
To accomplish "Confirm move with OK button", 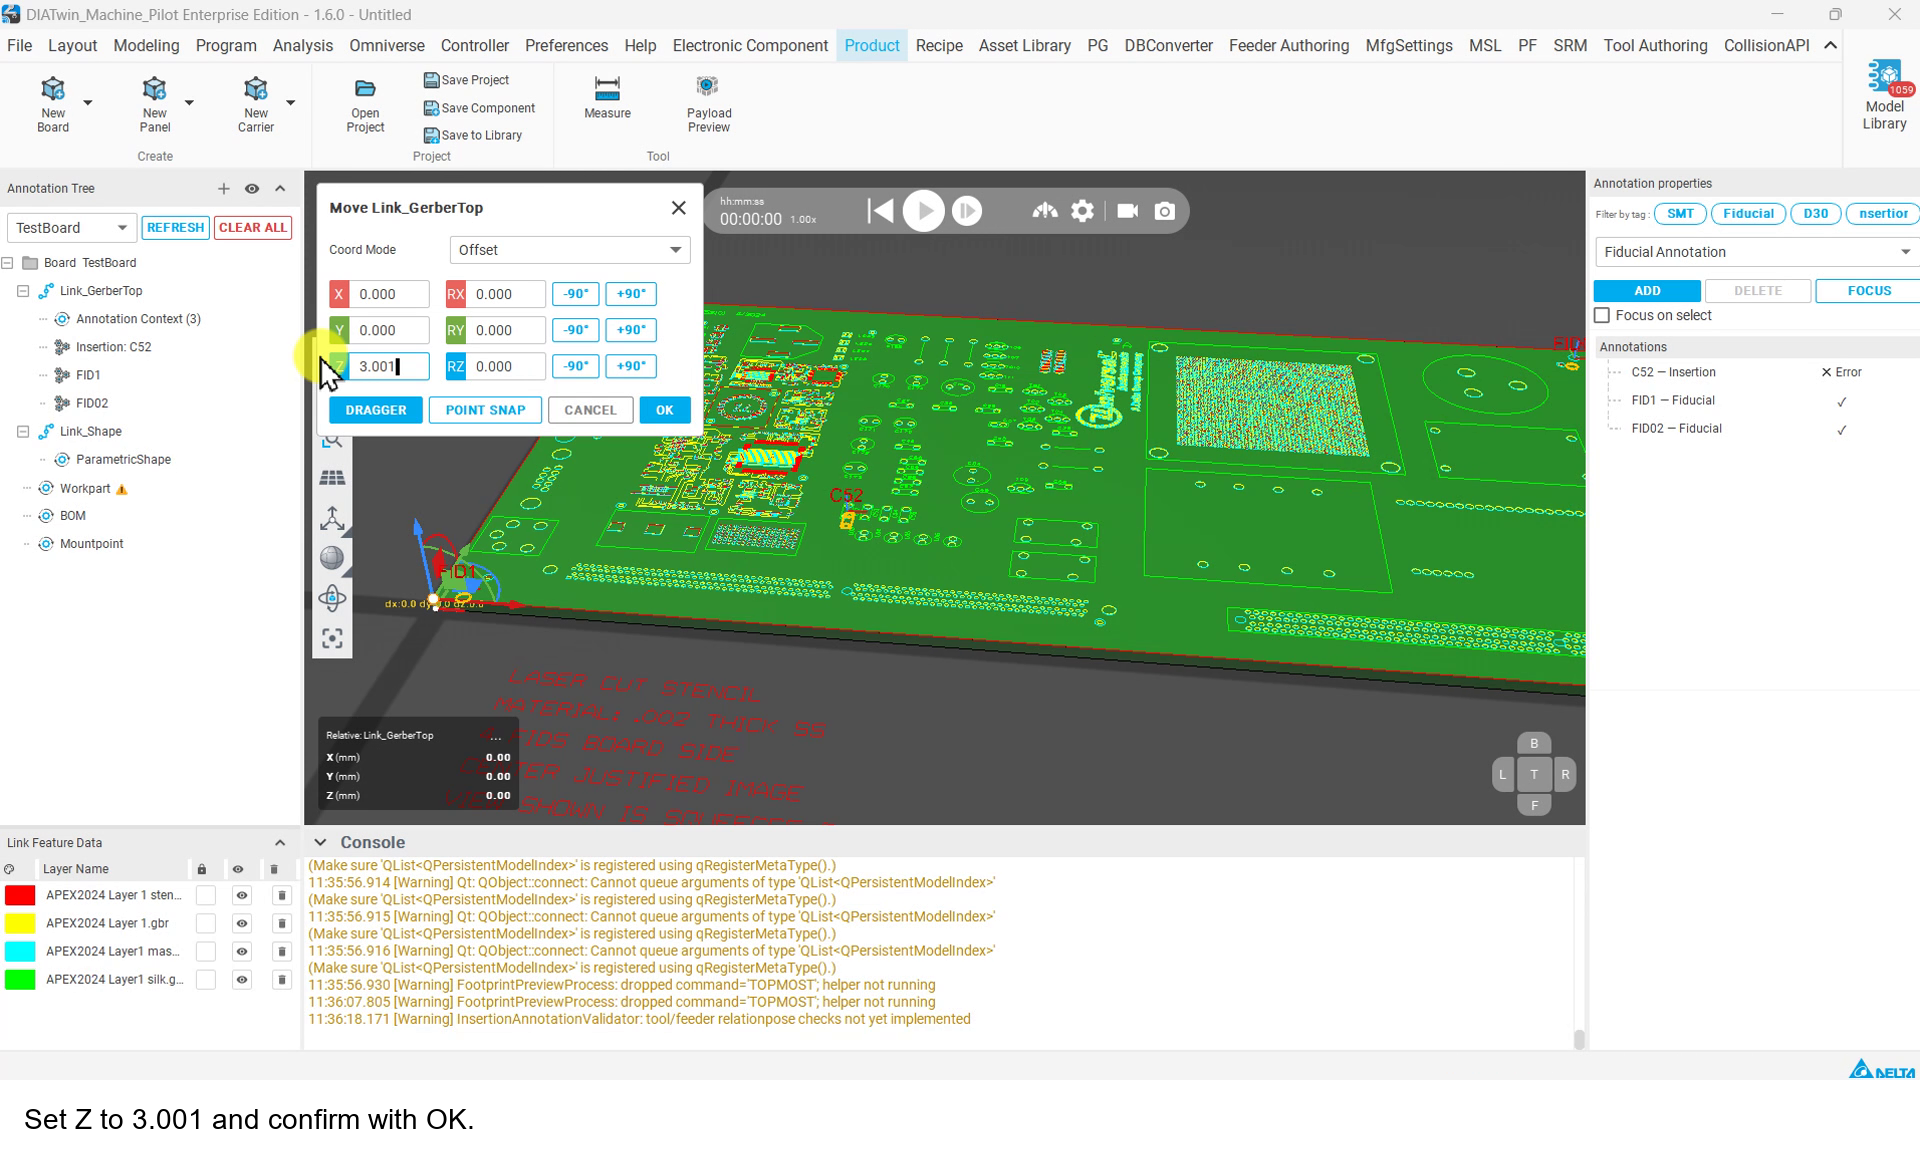I will point(665,410).
